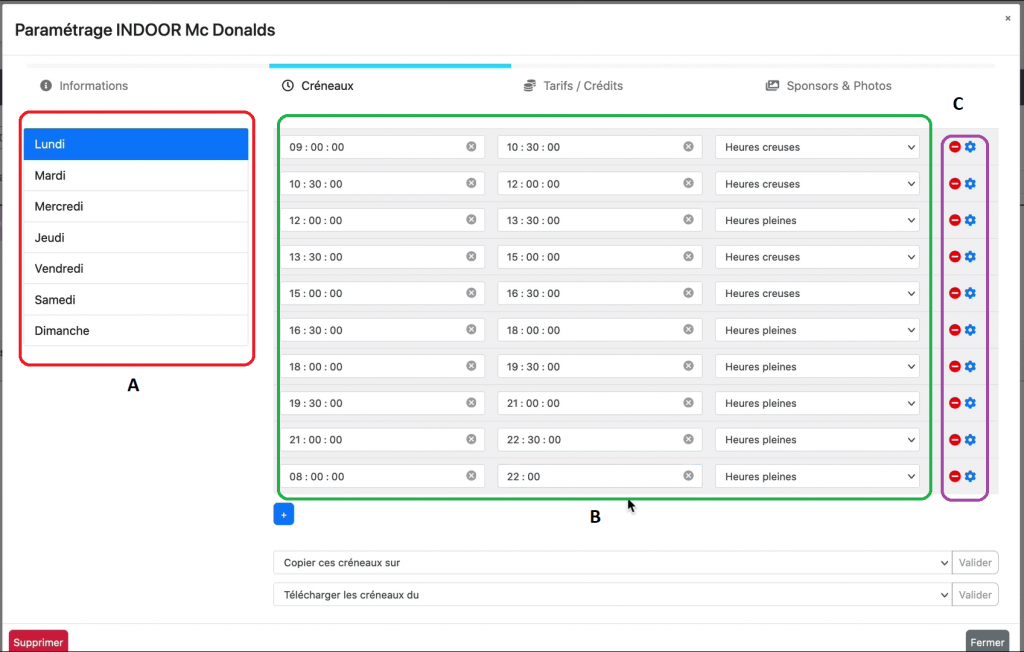Viewport: 1024px width, 652px height.
Task: Open rate type dropdown for slot starting 19:30:00
Action: tap(817, 403)
